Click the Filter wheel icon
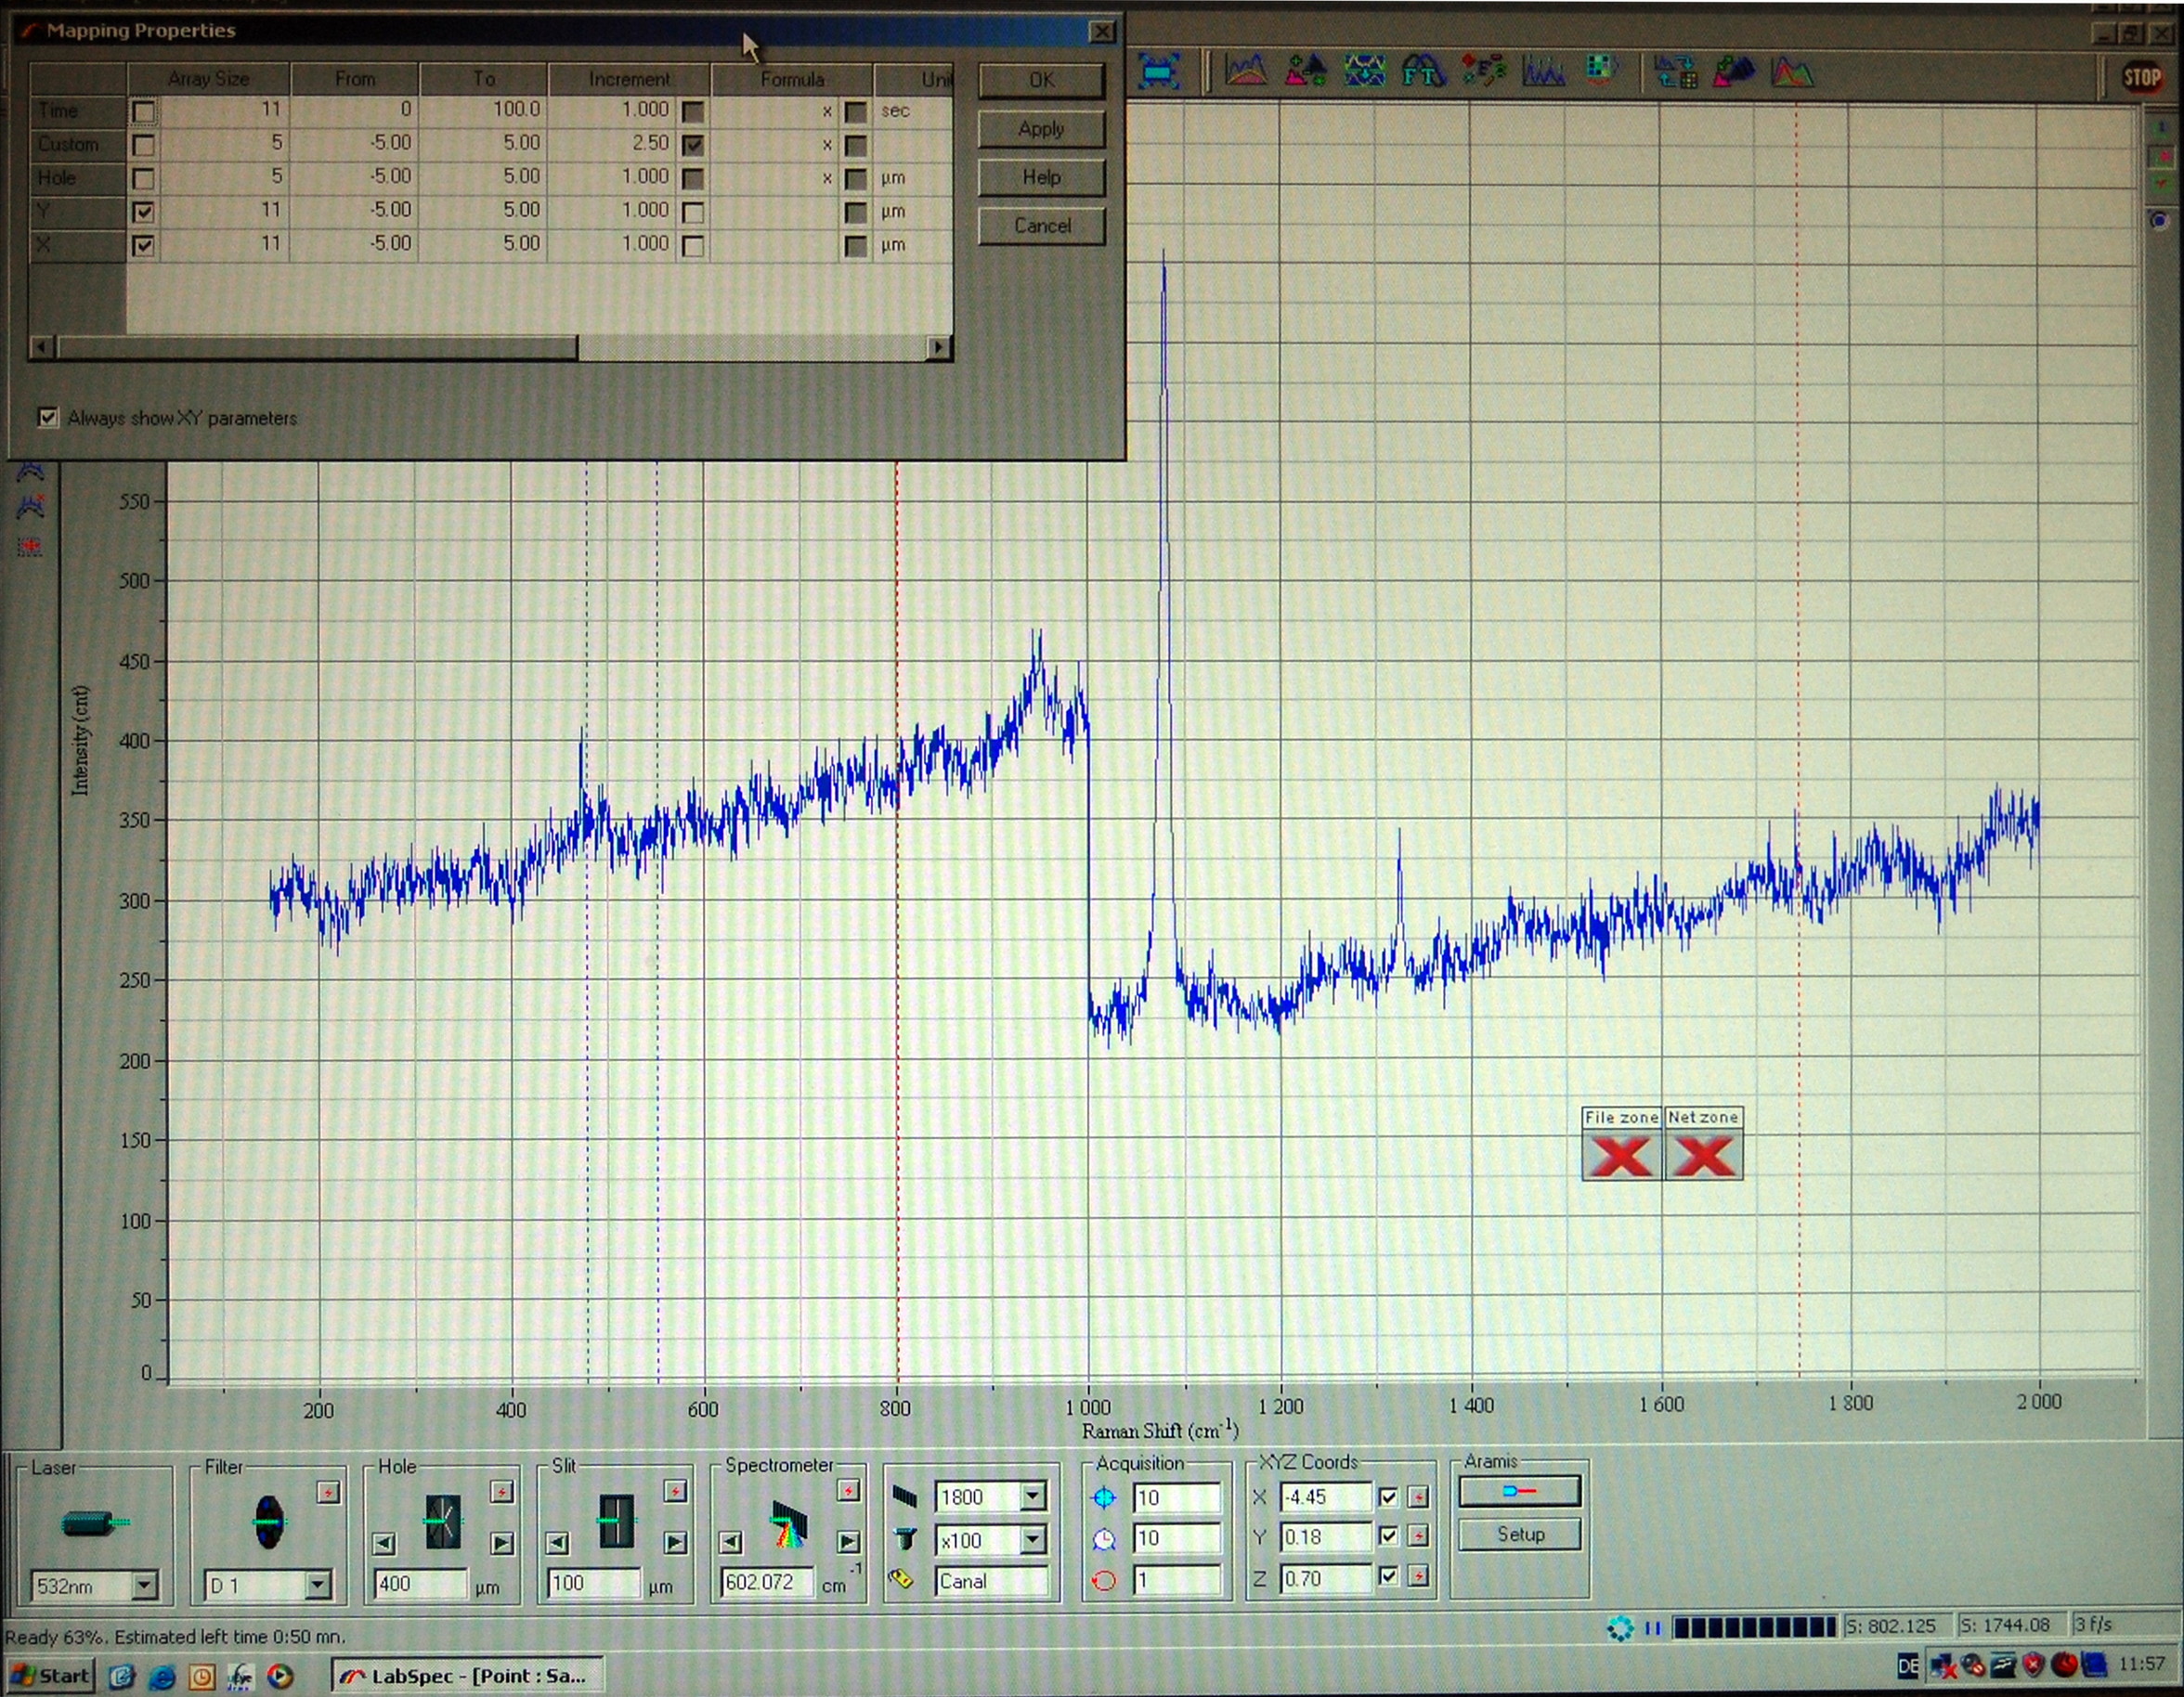Screen dimensions: 2184x1697 (x=268, y=1521)
